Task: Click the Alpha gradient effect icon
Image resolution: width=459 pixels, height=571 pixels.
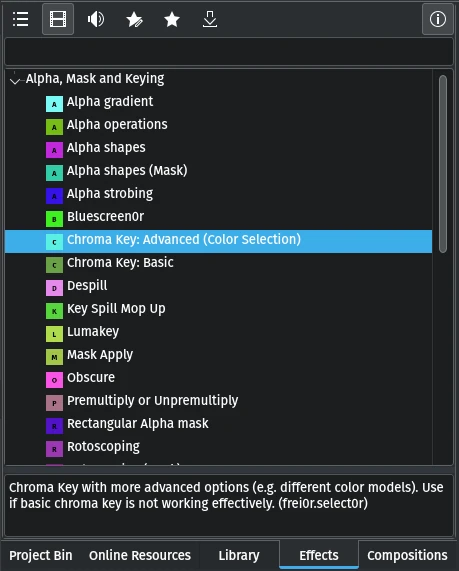Action: [x=54, y=104]
